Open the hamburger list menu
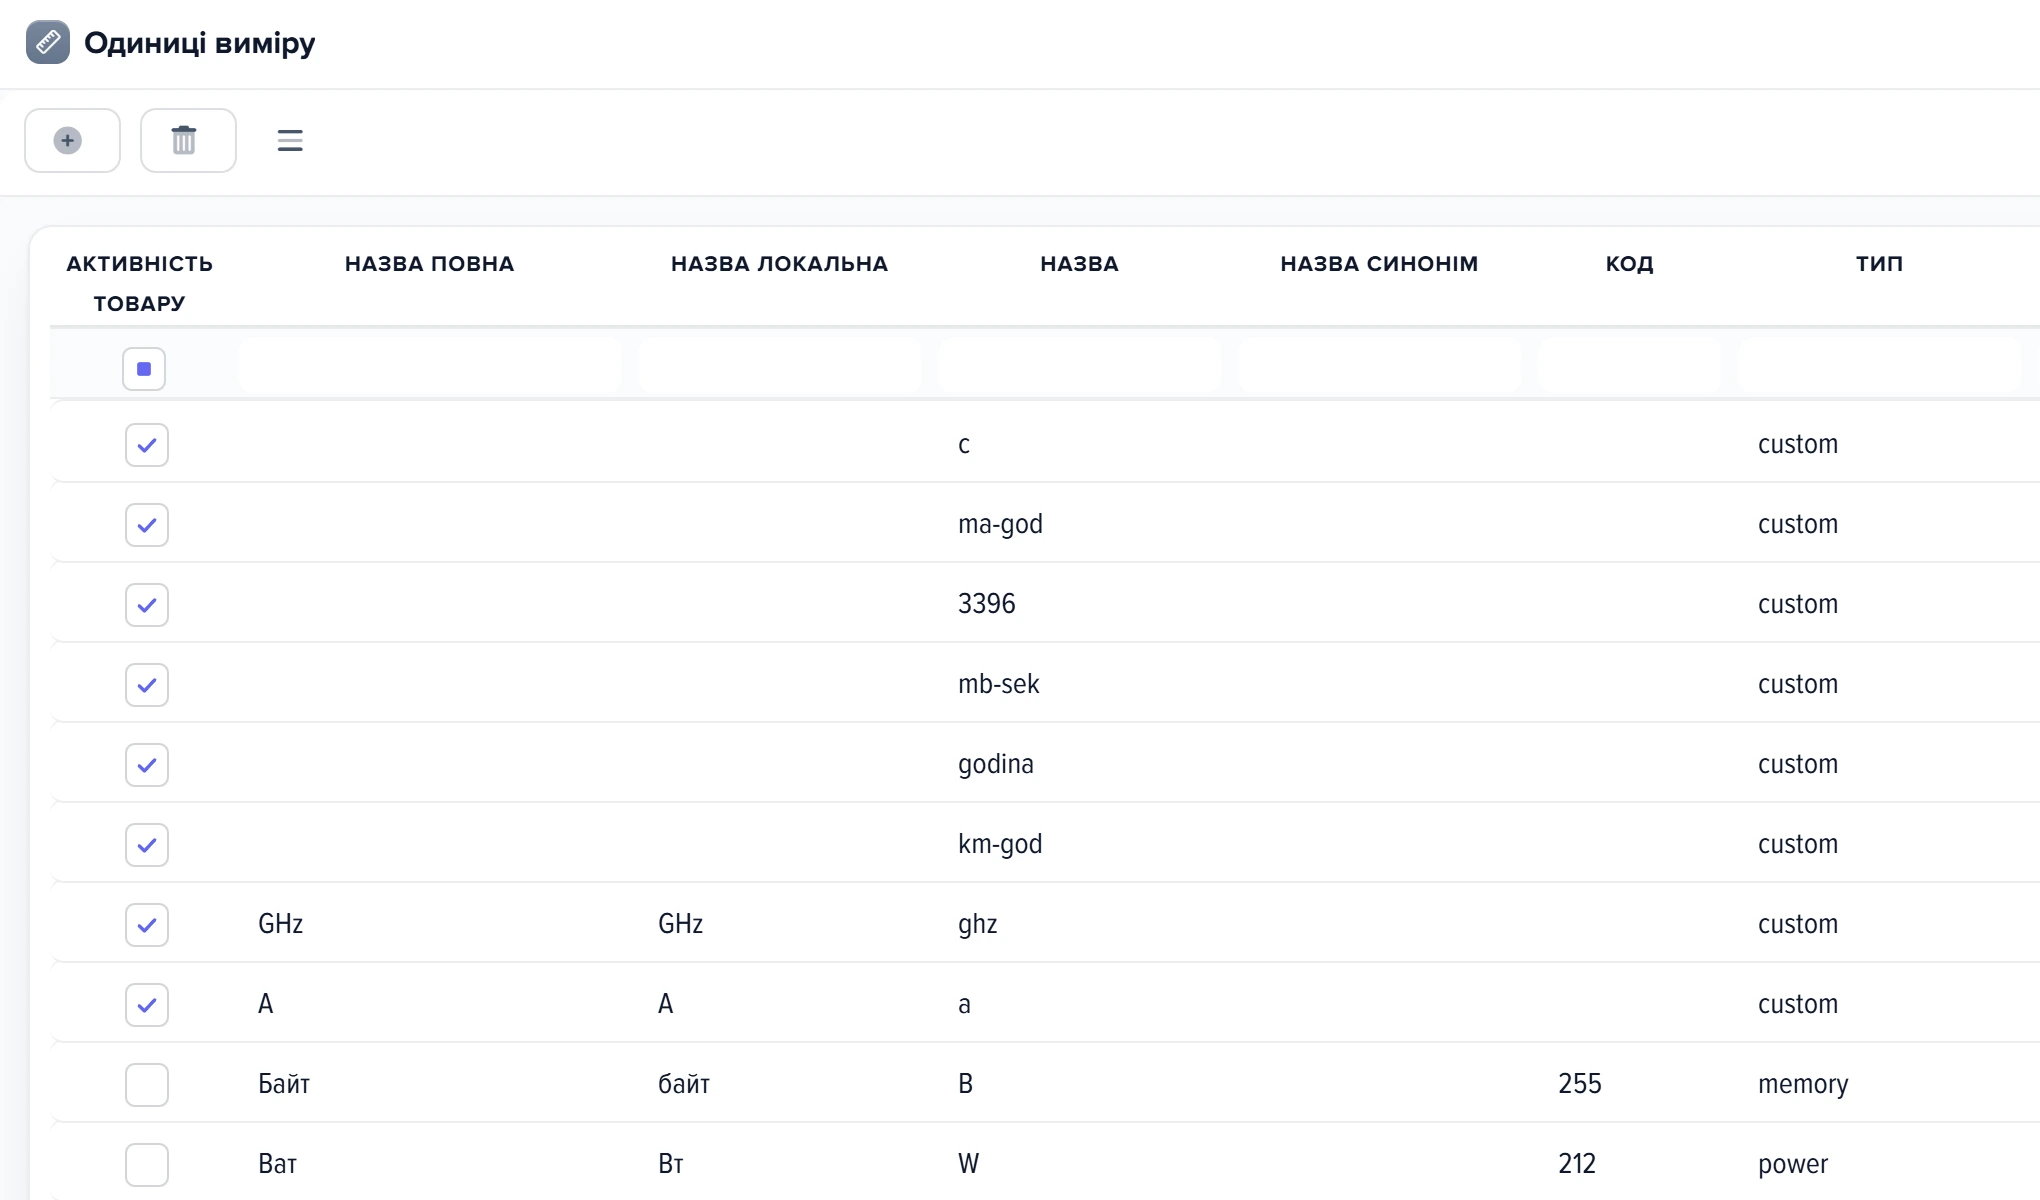 point(290,141)
